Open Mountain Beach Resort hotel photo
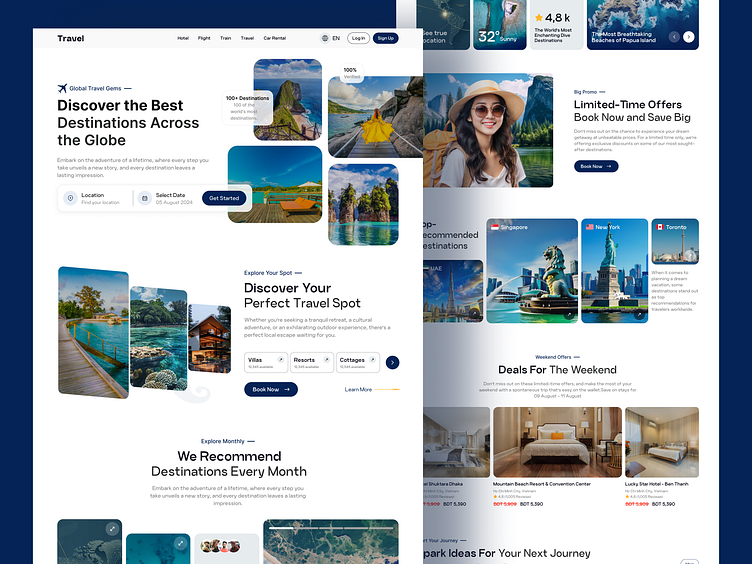Screen dimensions: 752x564 (x=557, y=442)
